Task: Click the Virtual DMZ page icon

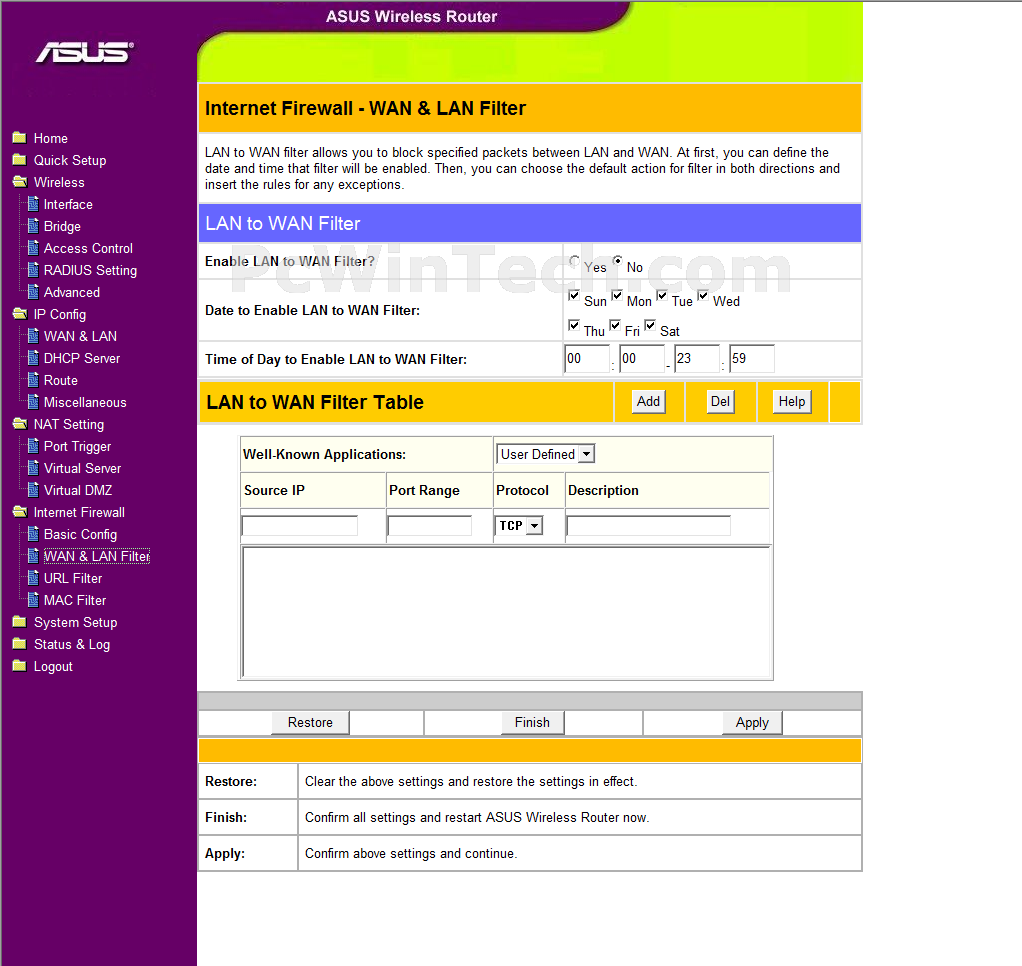Action: (x=33, y=490)
